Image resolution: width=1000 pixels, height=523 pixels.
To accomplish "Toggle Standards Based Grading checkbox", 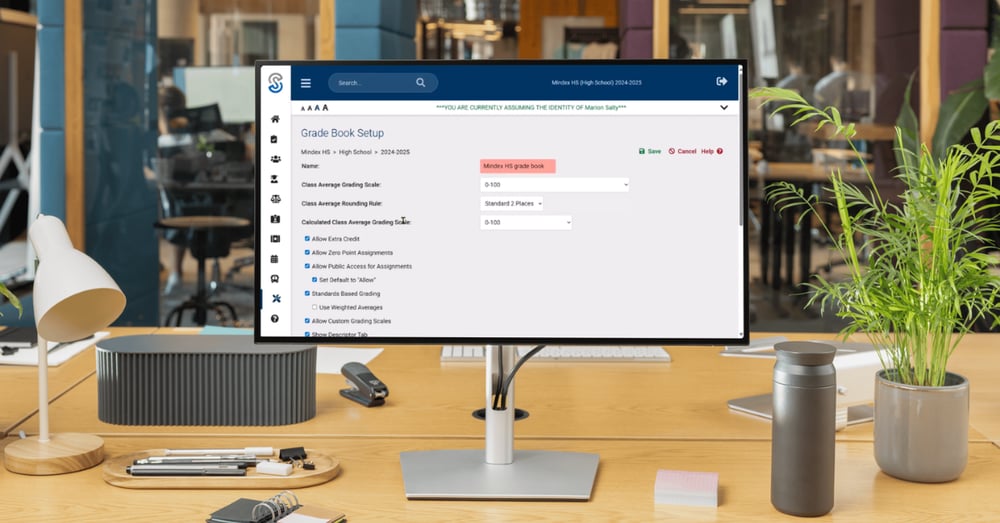I will (x=307, y=294).
